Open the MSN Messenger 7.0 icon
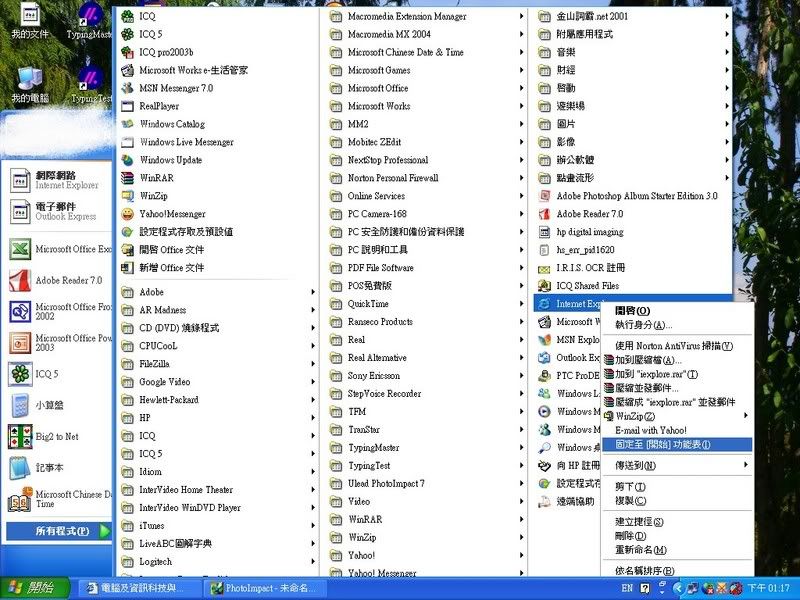The height and width of the screenshot is (600, 800). point(127,88)
